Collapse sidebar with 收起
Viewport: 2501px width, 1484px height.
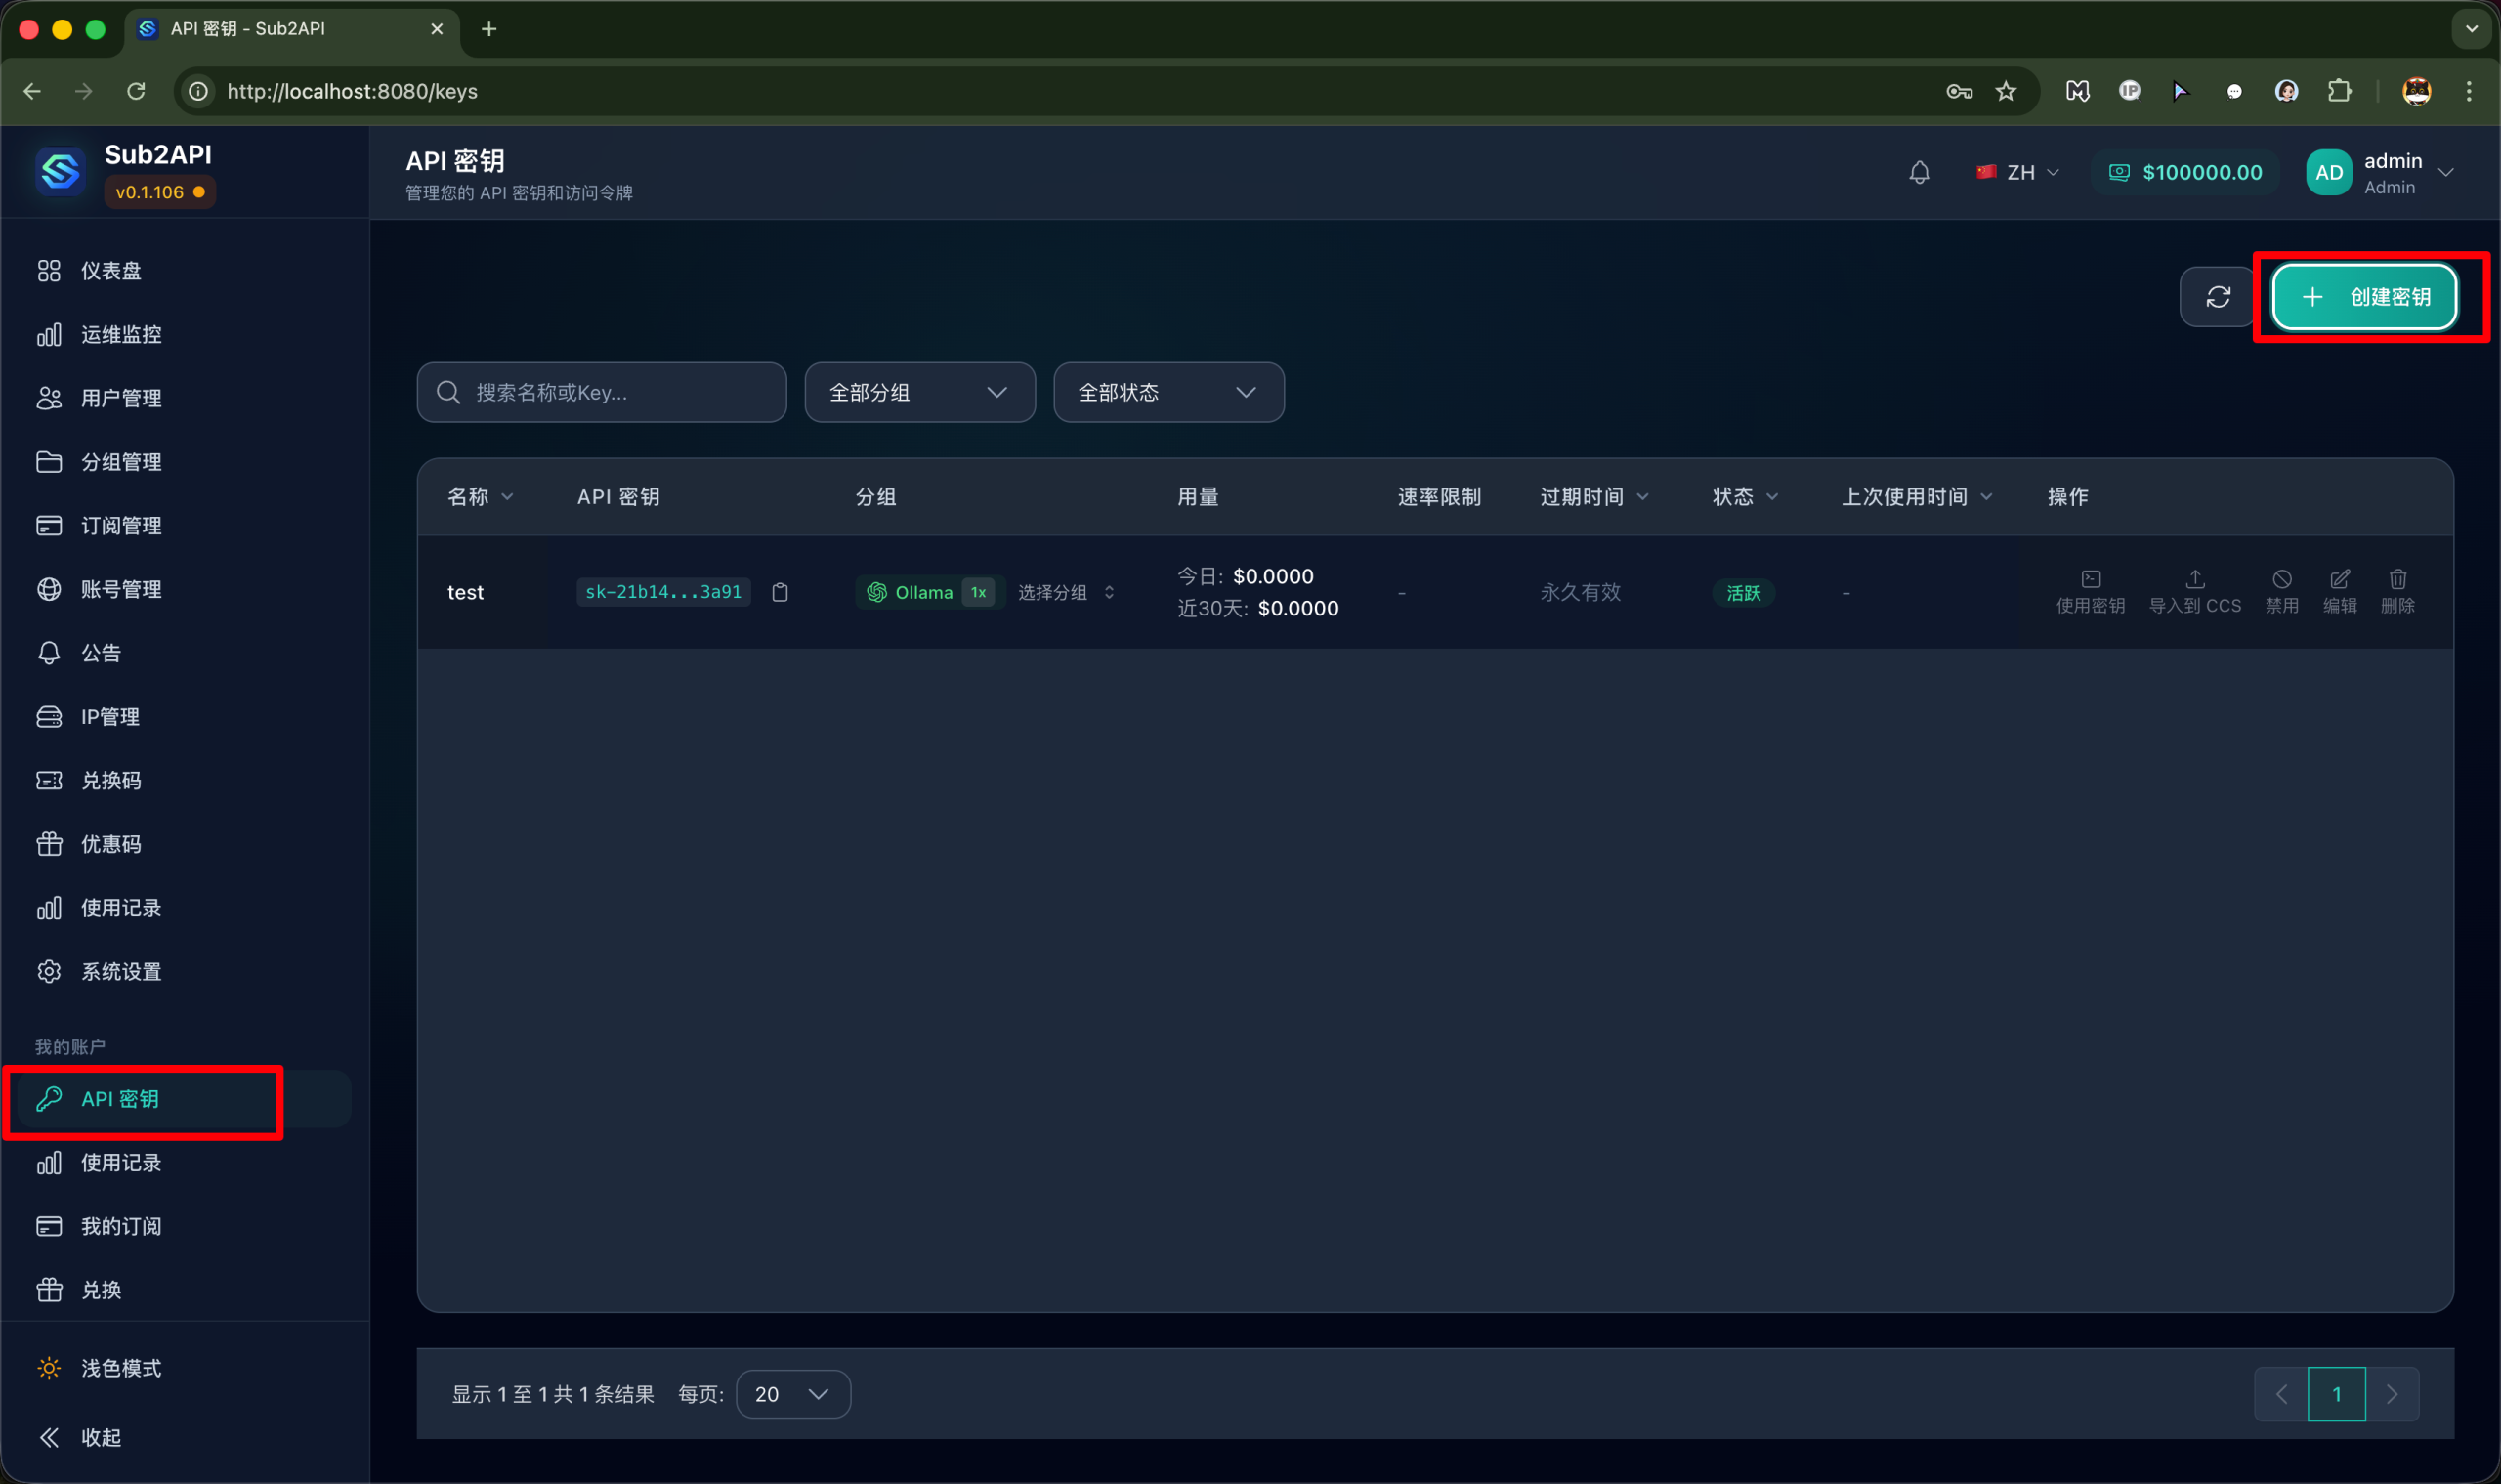pyautogui.click(x=100, y=1437)
